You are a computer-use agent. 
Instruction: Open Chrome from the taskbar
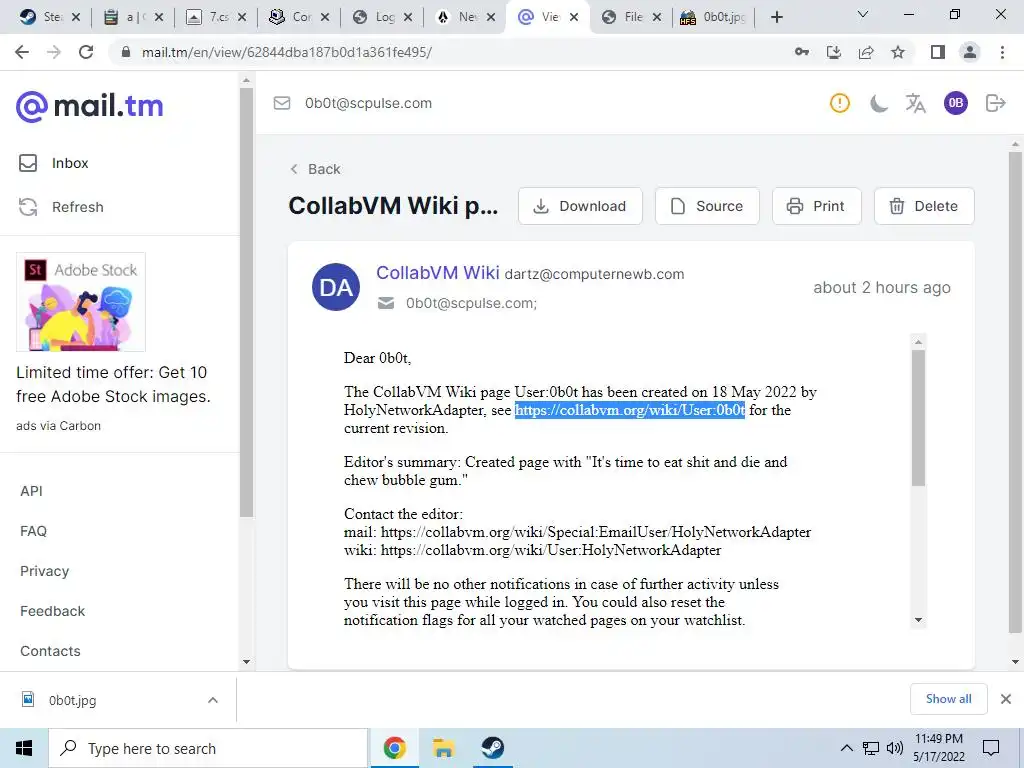pyautogui.click(x=394, y=748)
